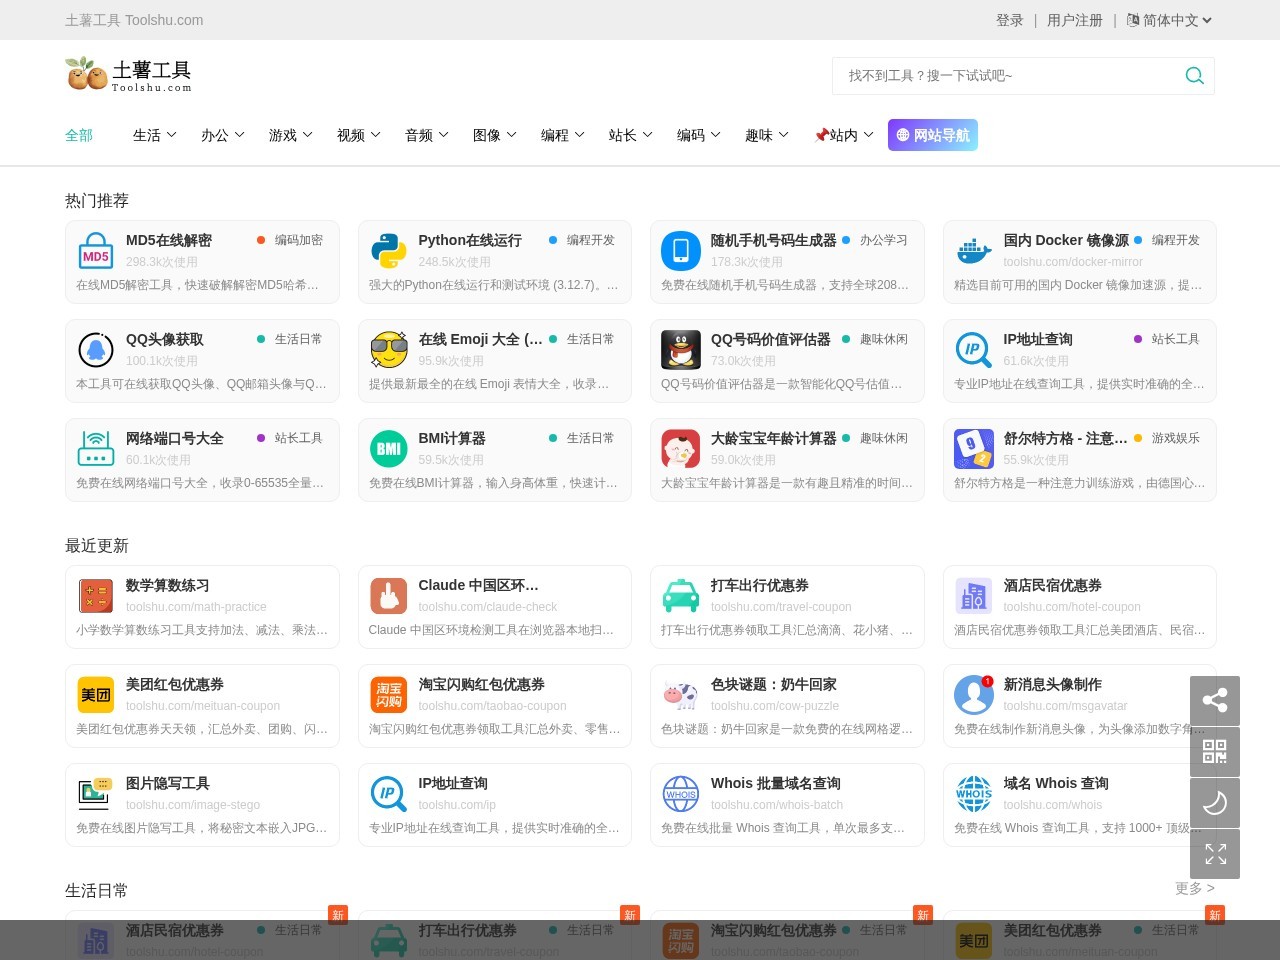Click the 数学算数练习 calculator icon
The height and width of the screenshot is (960, 1280).
pyautogui.click(x=96, y=595)
